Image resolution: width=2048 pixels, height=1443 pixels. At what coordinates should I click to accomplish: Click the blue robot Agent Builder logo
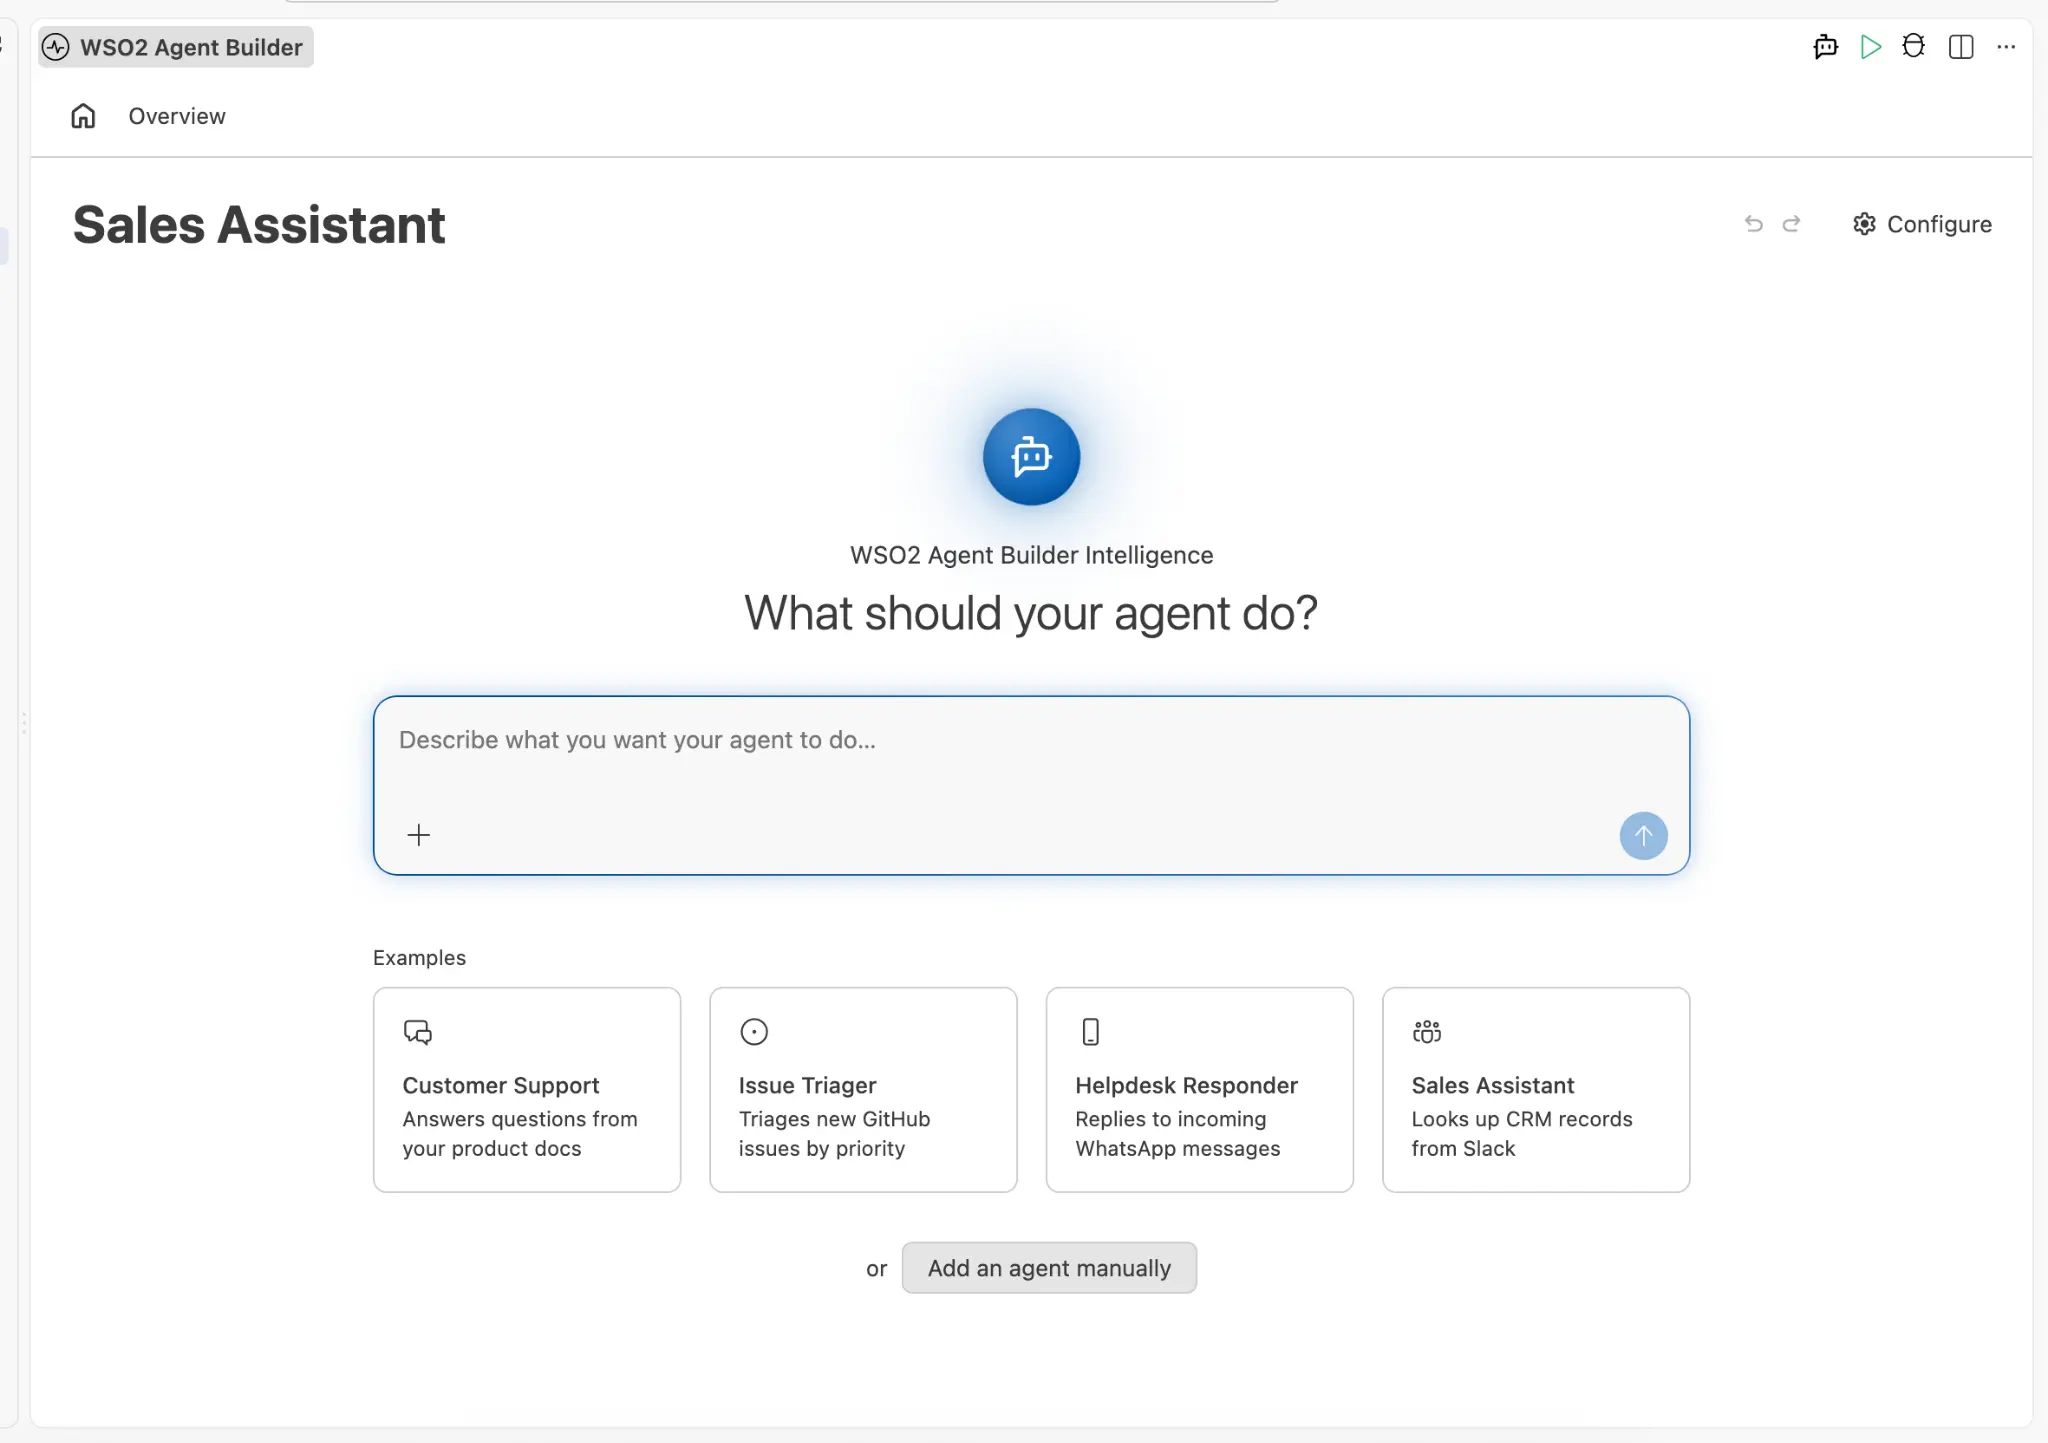1031,457
